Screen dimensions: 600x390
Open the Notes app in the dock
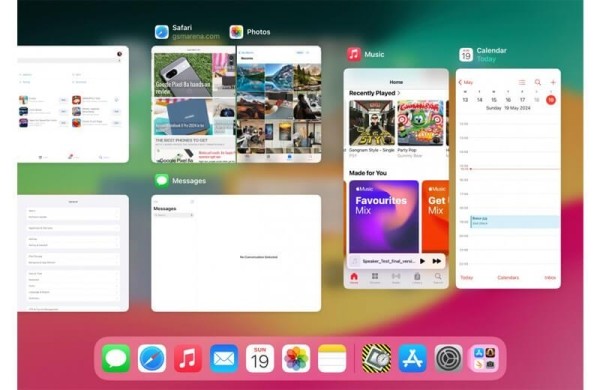pos(332,359)
